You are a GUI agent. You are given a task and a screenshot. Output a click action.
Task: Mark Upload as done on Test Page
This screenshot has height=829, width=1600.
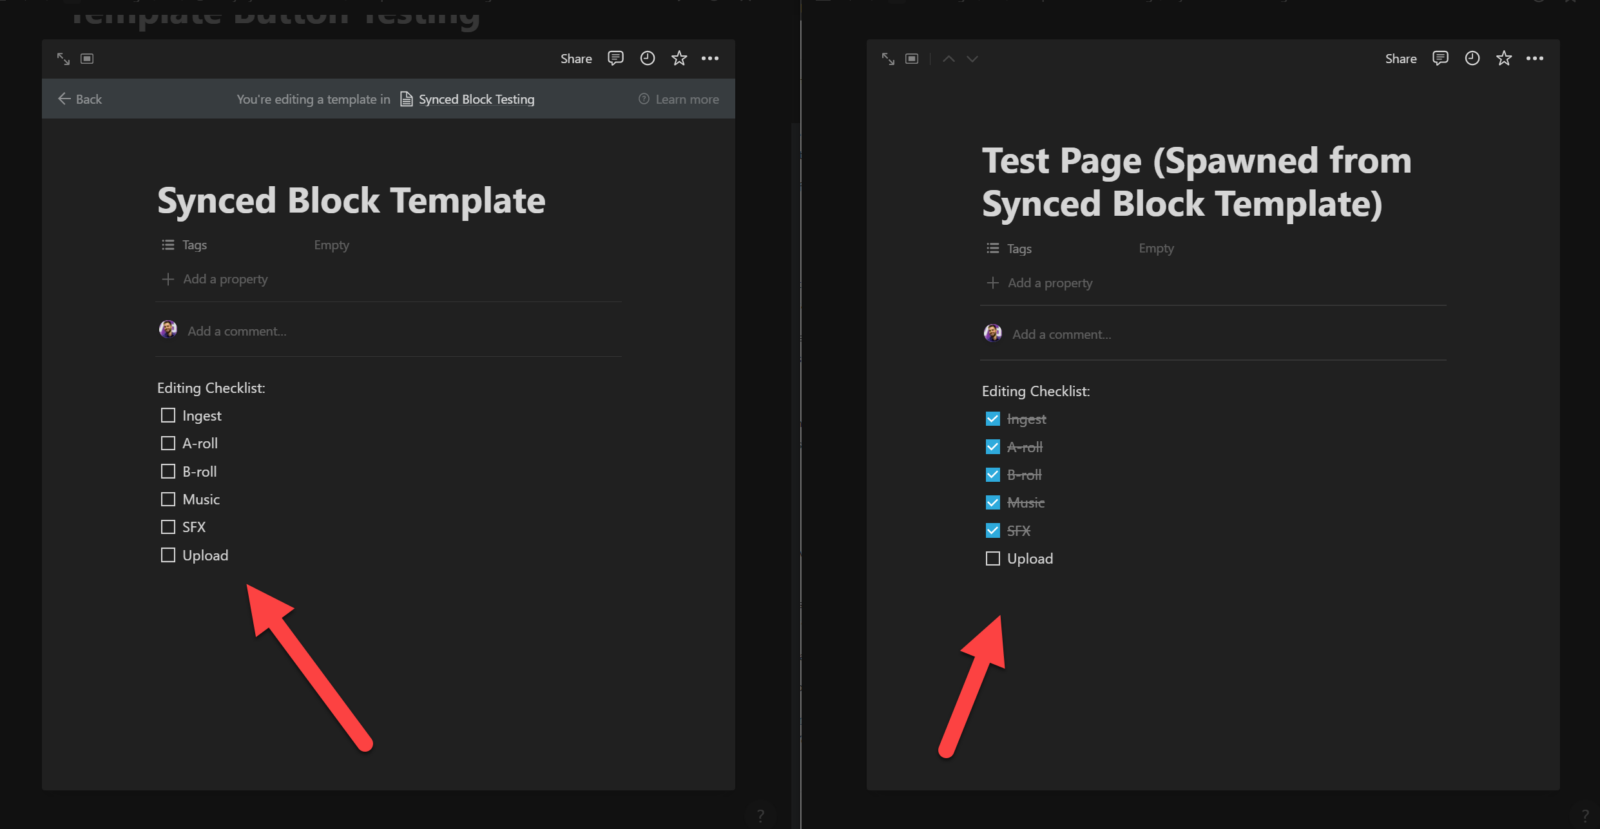[x=993, y=559]
